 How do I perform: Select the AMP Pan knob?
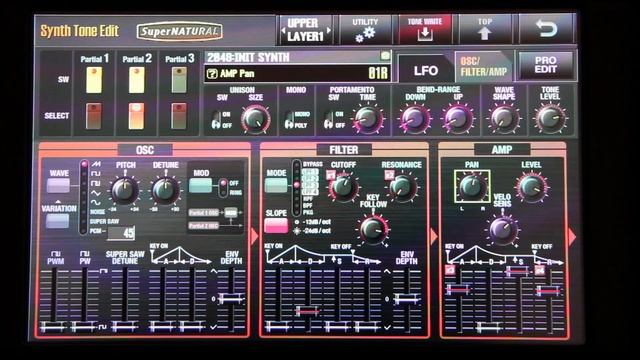[472, 187]
